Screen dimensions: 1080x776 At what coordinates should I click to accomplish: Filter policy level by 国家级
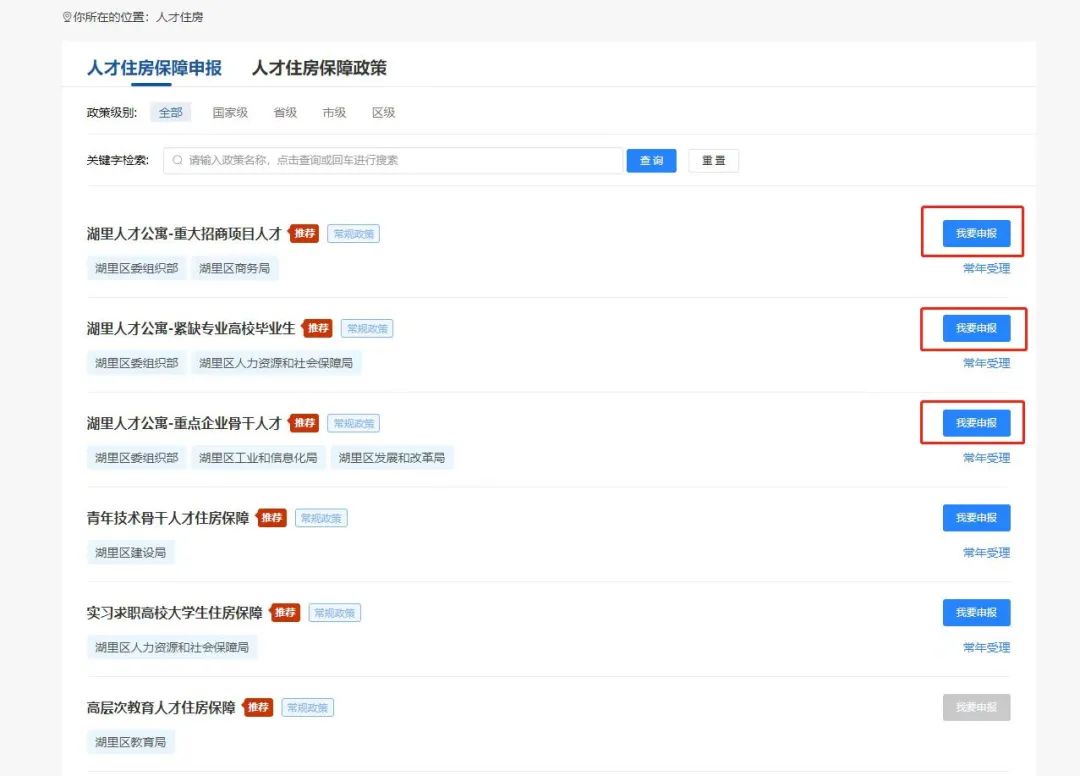pyautogui.click(x=230, y=113)
